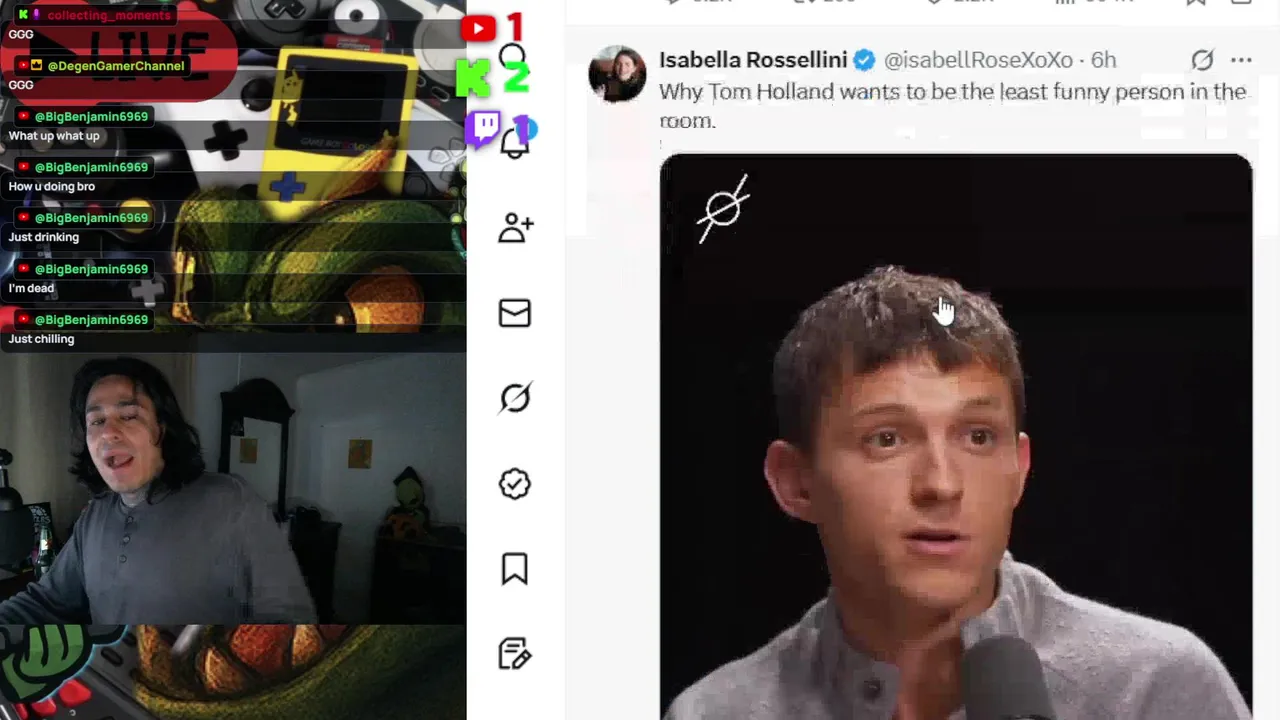1280x720 pixels.
Task: Click the Grok icon on the video
Action: tap(724, 208)
